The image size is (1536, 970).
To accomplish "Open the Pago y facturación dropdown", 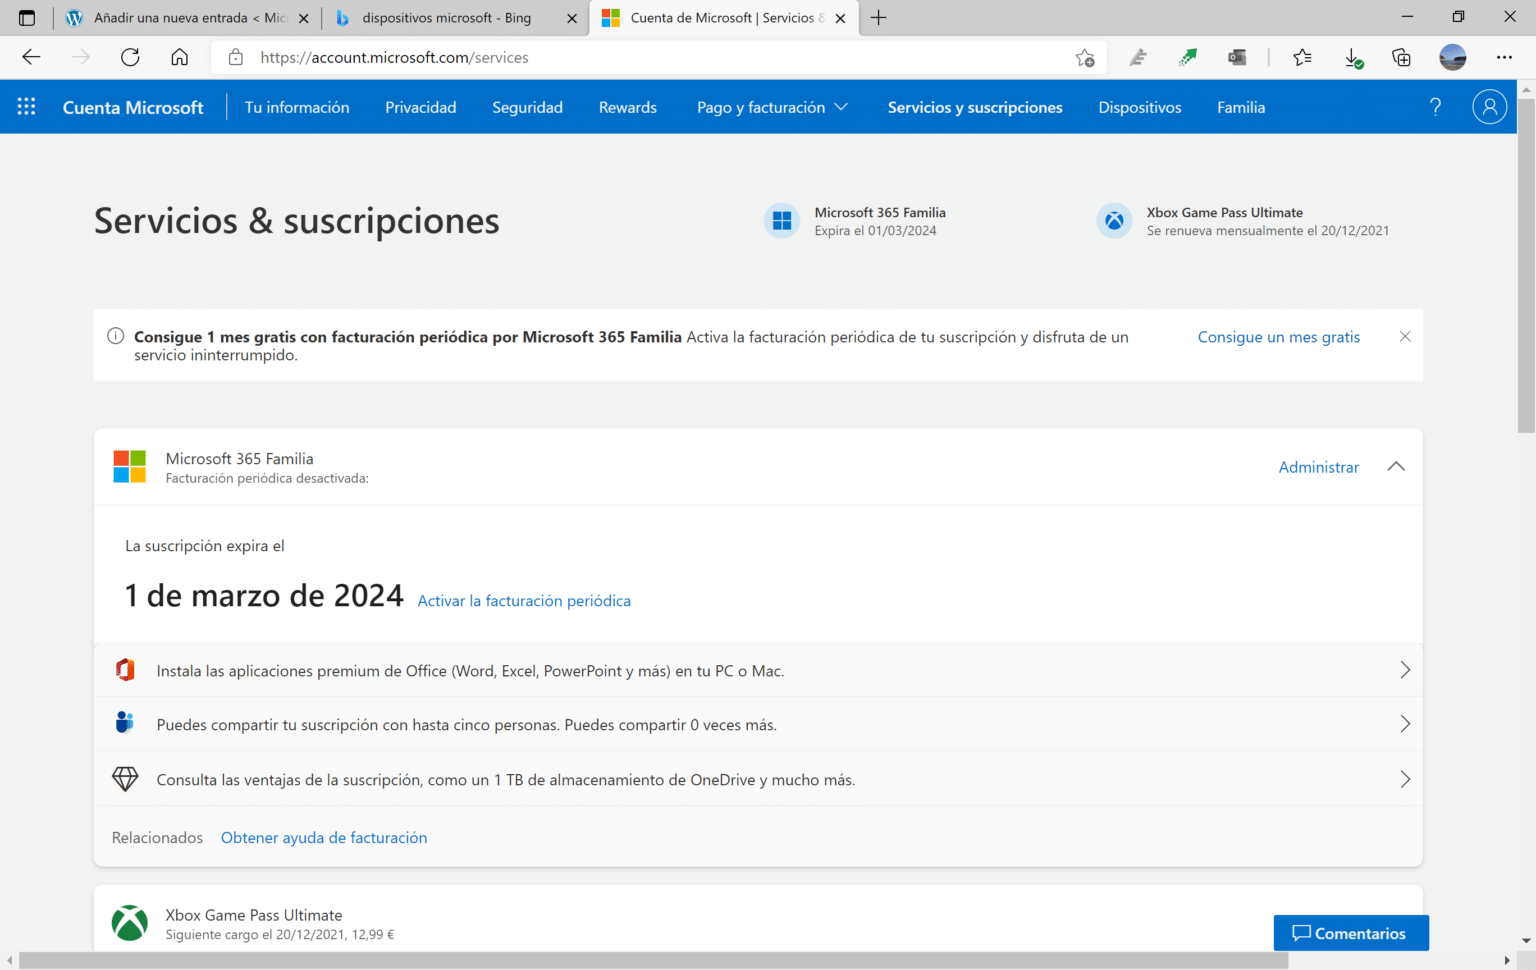I will point(772,107).
